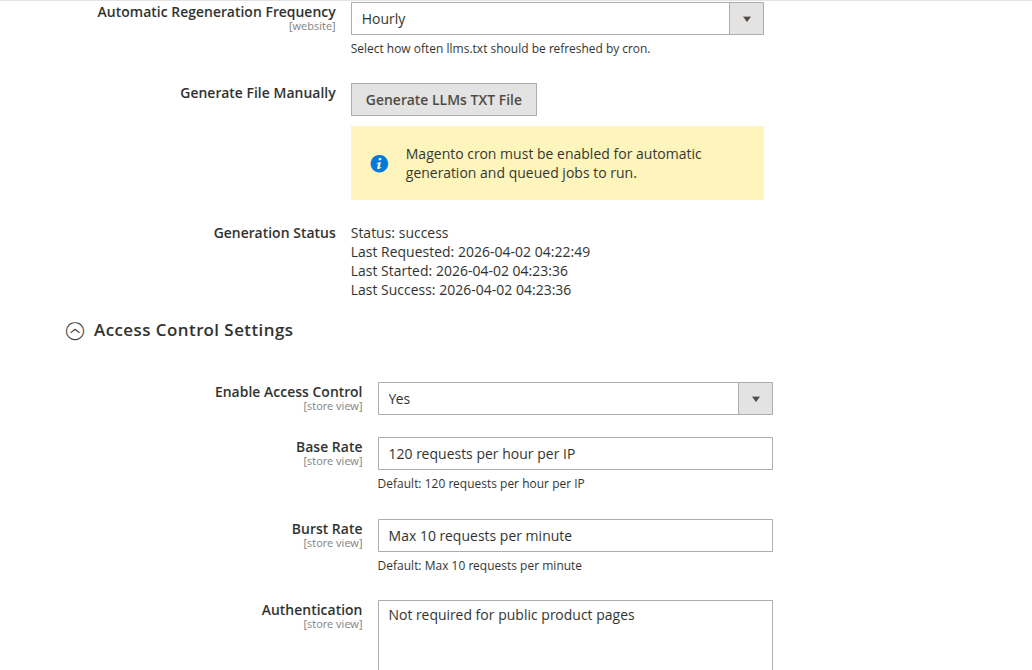Click the blue info icon in cron notice
1032x670 pixels.
379,163
